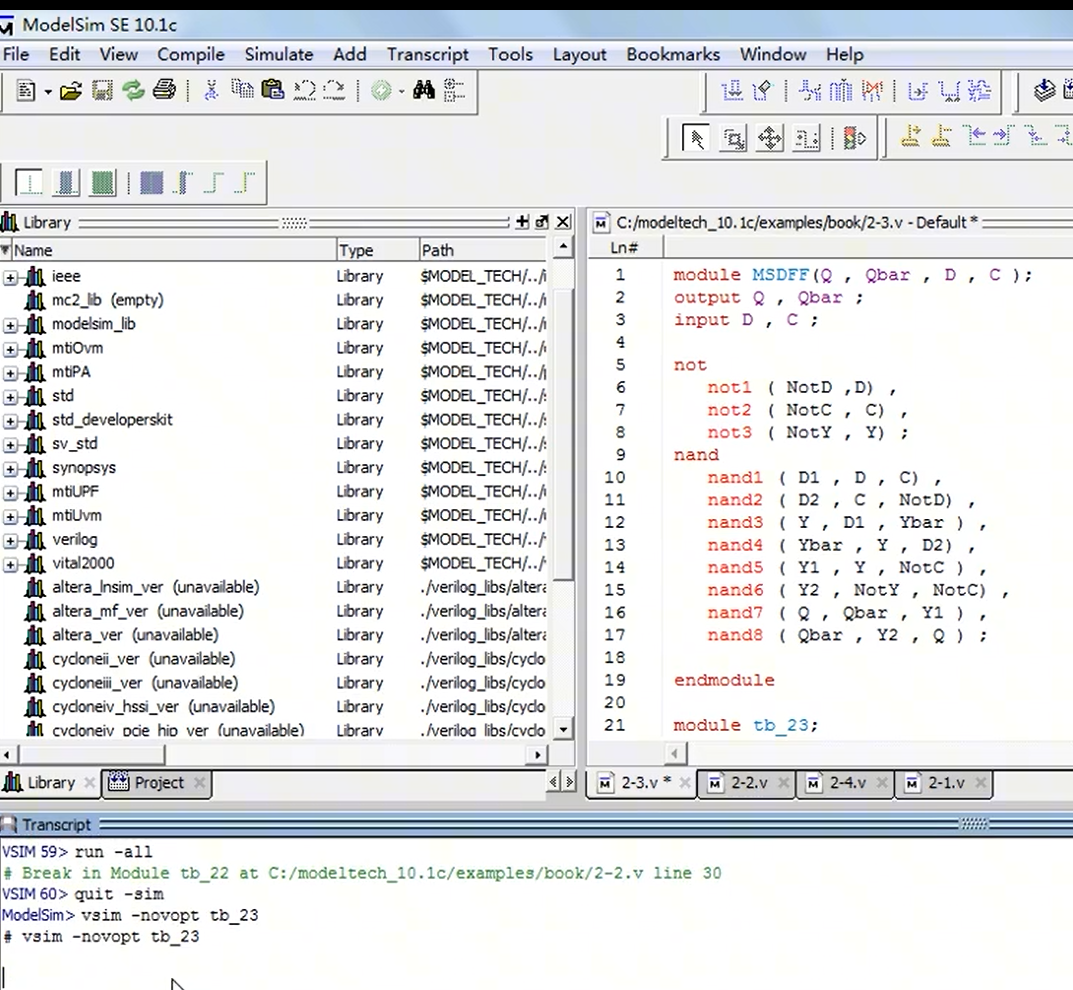Image resolution: width=1073 pixels, height=990 pixels.
Task: Click the red crossed signals icon
Action: coord(872,90)
